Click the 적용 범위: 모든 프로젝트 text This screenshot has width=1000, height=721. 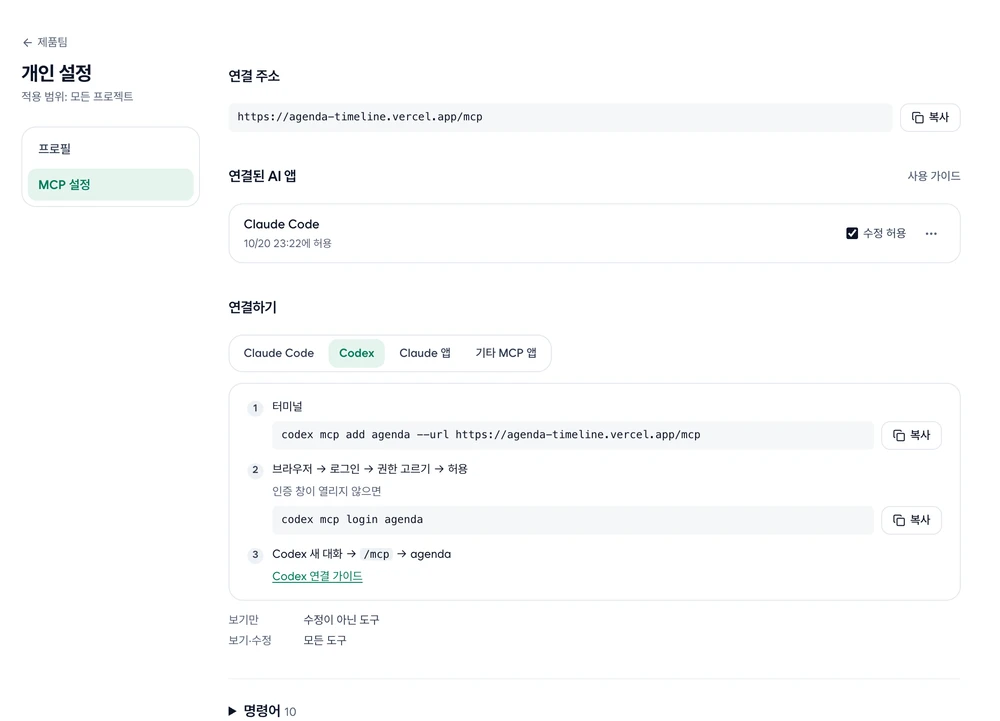pyautogui.click(x=77, y=96)
